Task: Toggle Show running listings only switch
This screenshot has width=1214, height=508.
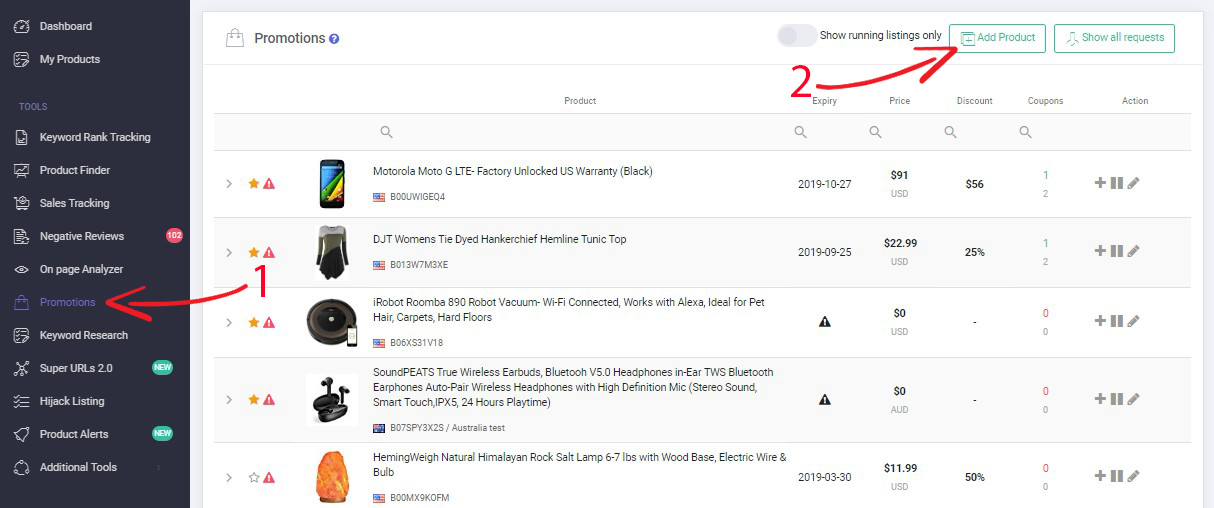Action: pyautogui.click(x=797, y=36)
